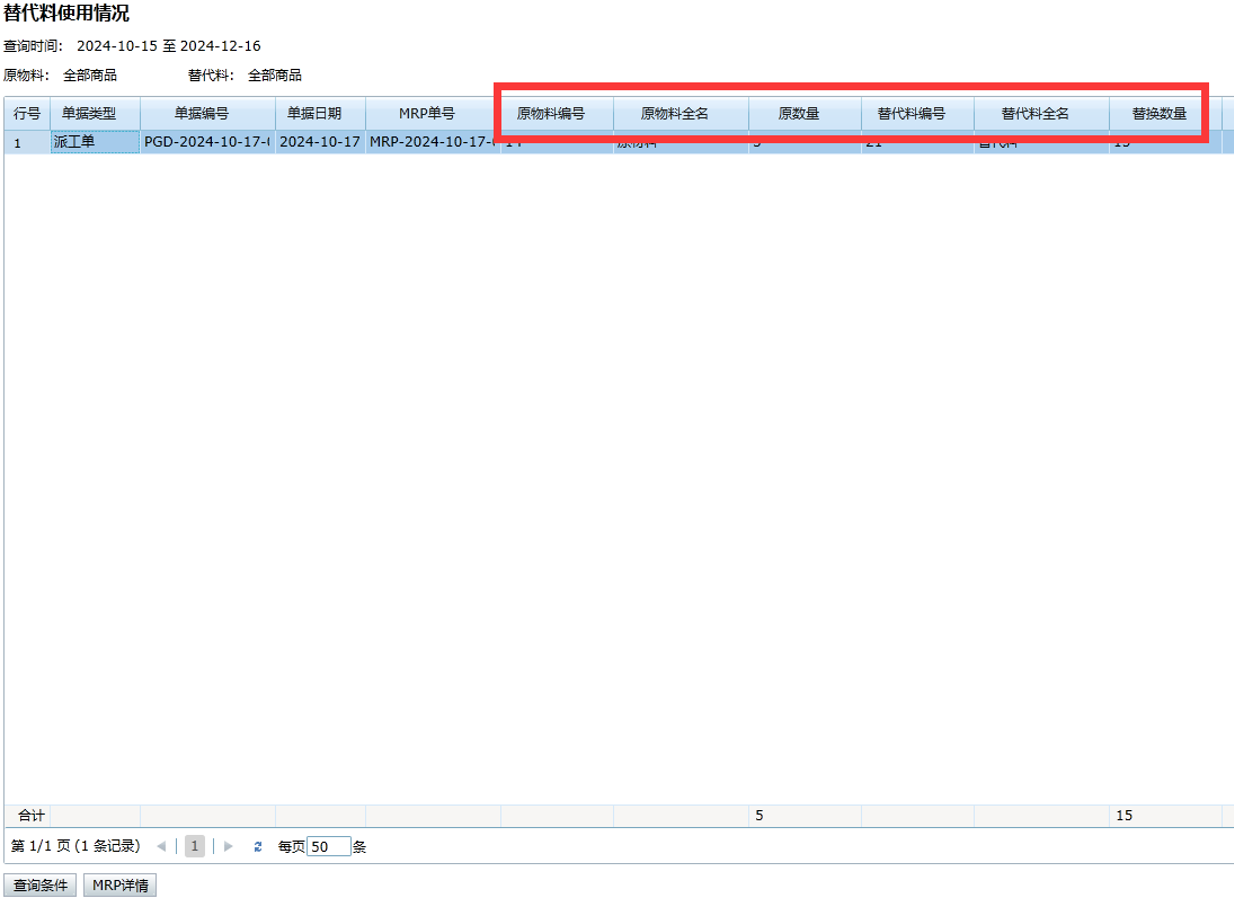Sort by the 单据编号 column header
The image size is (1234, 900).
pos(207,114)
